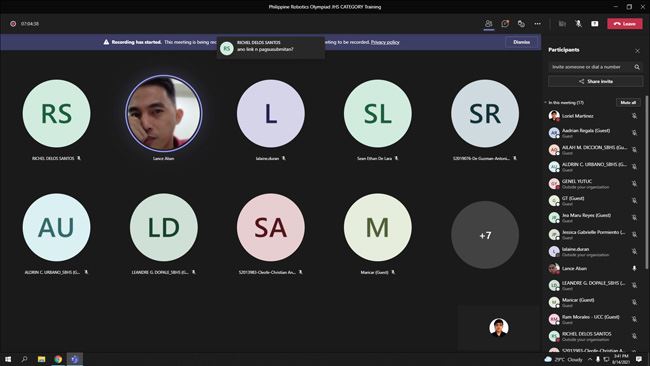The image size is (650, 366).
Task: Select GENEL YUTUC in participants list
Action: (x=594, y=184)
